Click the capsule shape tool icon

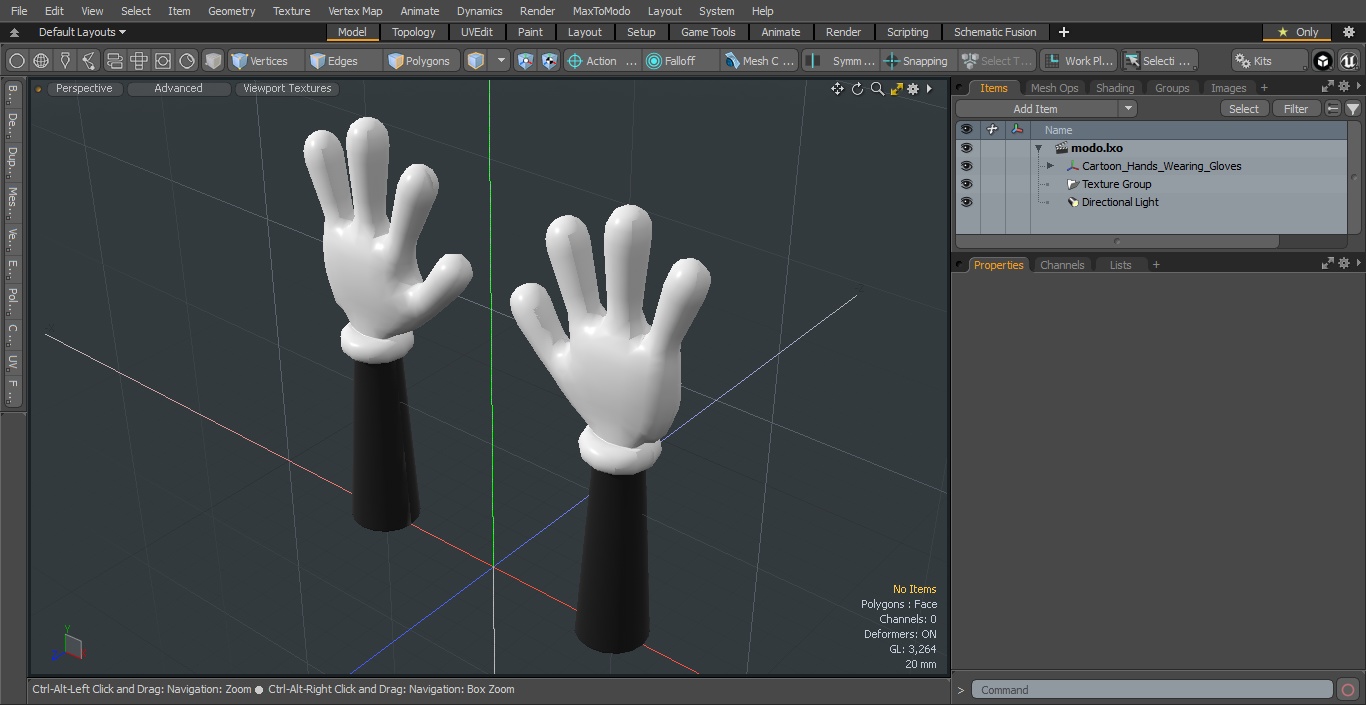(x=115, y=61)
